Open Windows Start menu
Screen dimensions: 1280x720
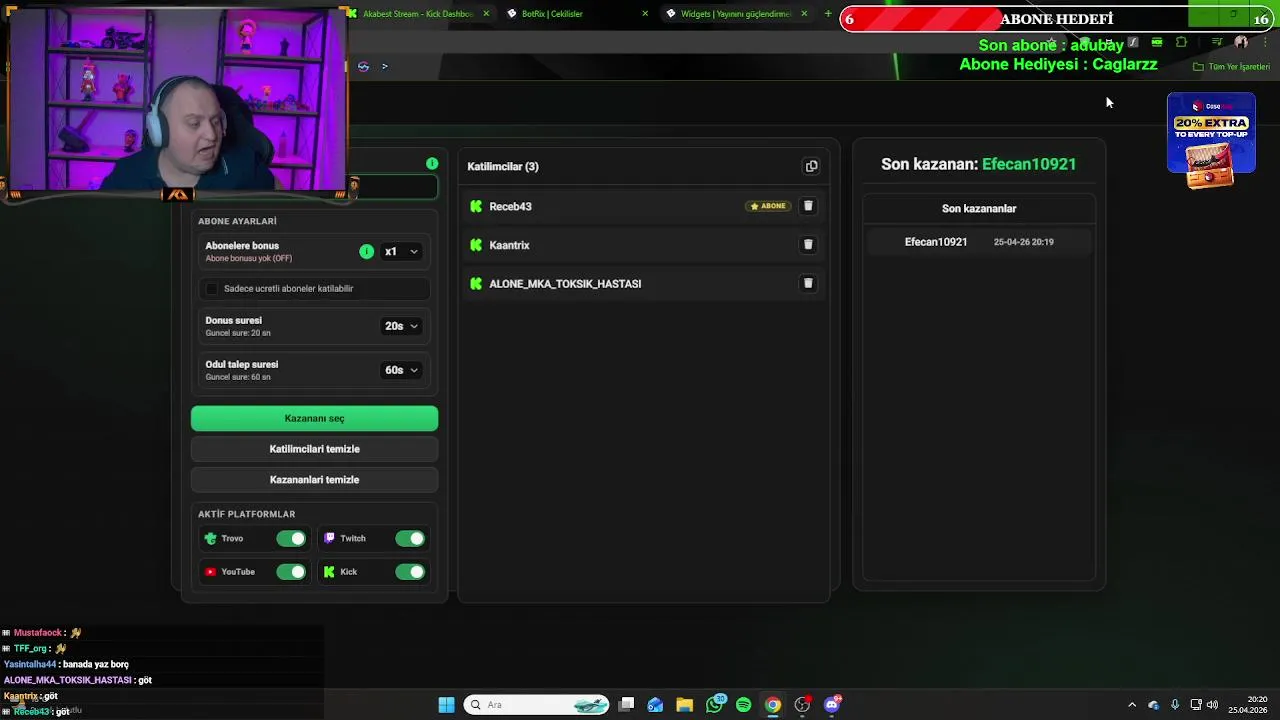(446, 705)
